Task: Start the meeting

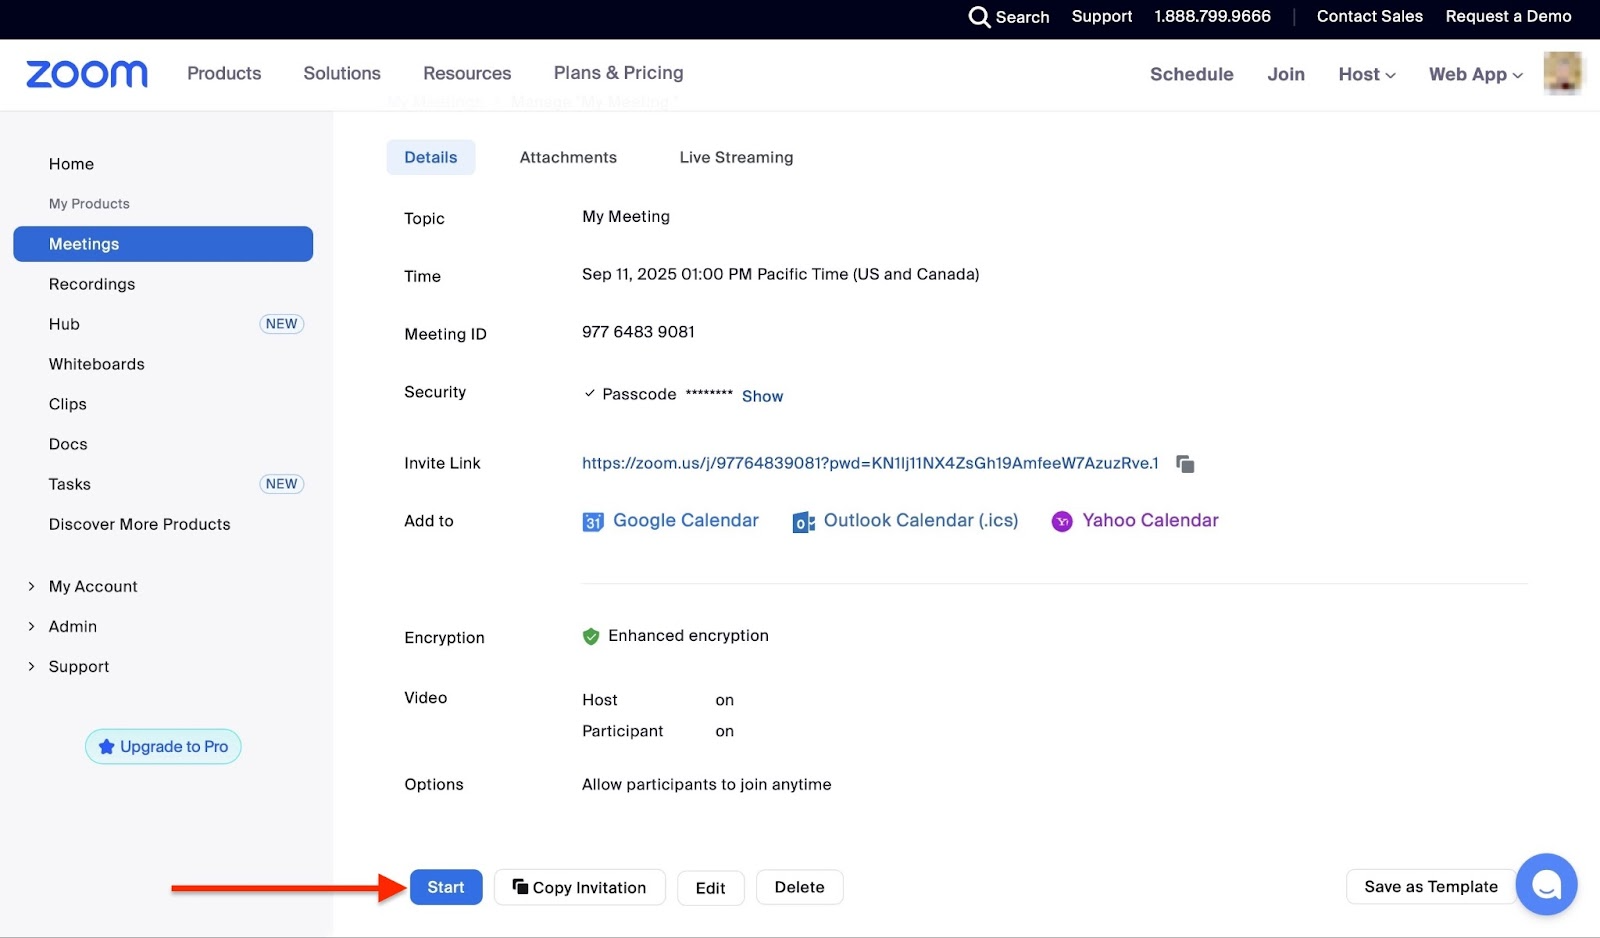Action: click(446, 888)
